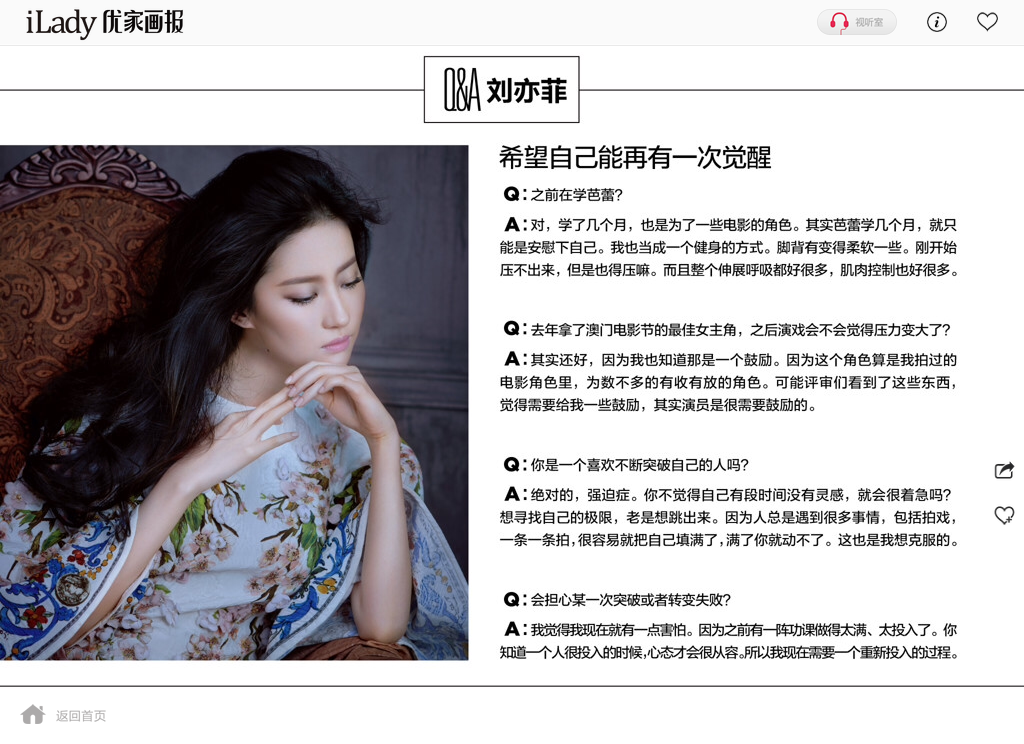Click the headline 希望自己能再有一次觉醒

(635, 157)
